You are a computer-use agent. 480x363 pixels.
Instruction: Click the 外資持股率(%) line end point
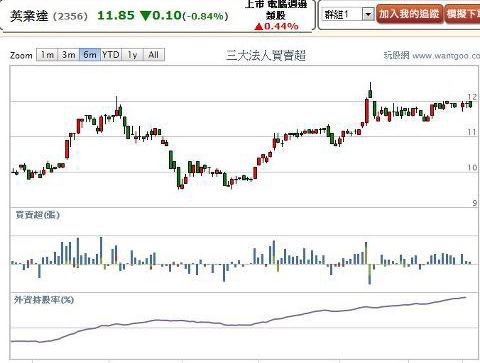[465, 297]
